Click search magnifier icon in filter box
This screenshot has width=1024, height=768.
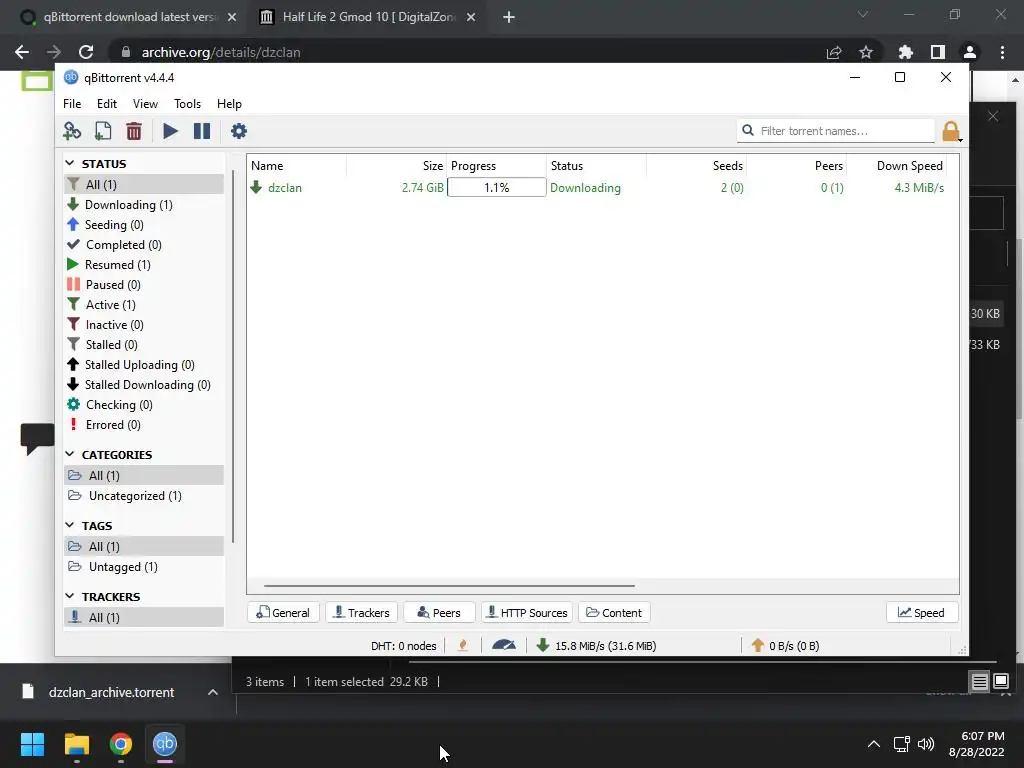click(748, 131)
